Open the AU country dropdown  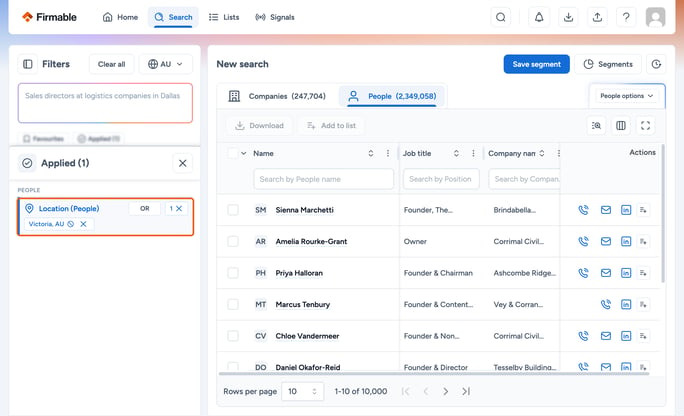pyautogui.click(x=165, y=64)
